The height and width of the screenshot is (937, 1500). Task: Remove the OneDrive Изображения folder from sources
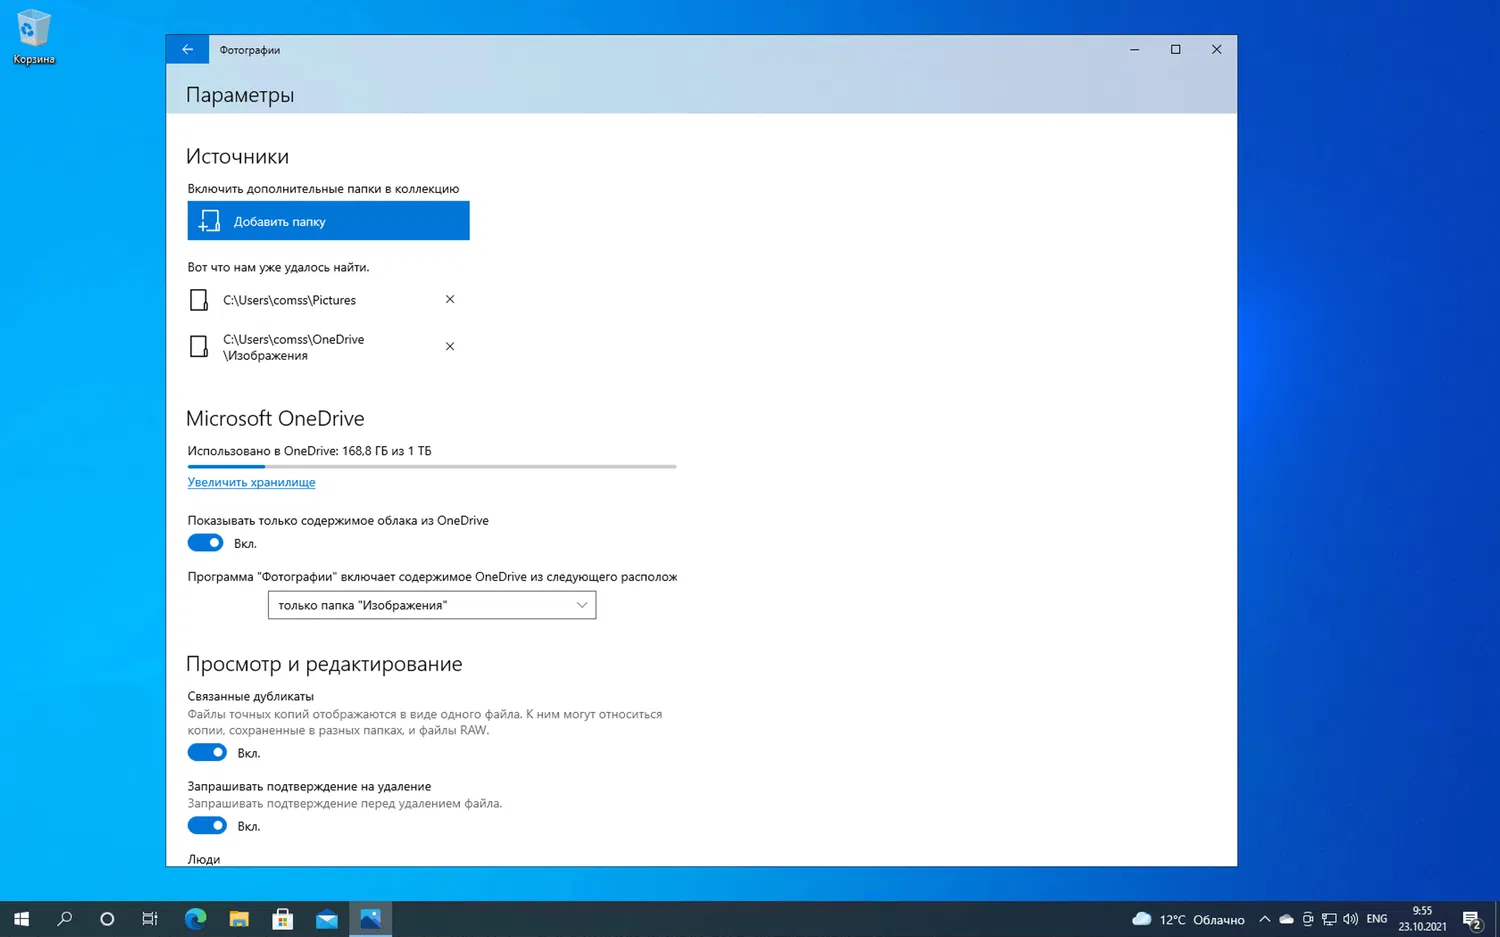coord(450,346)
